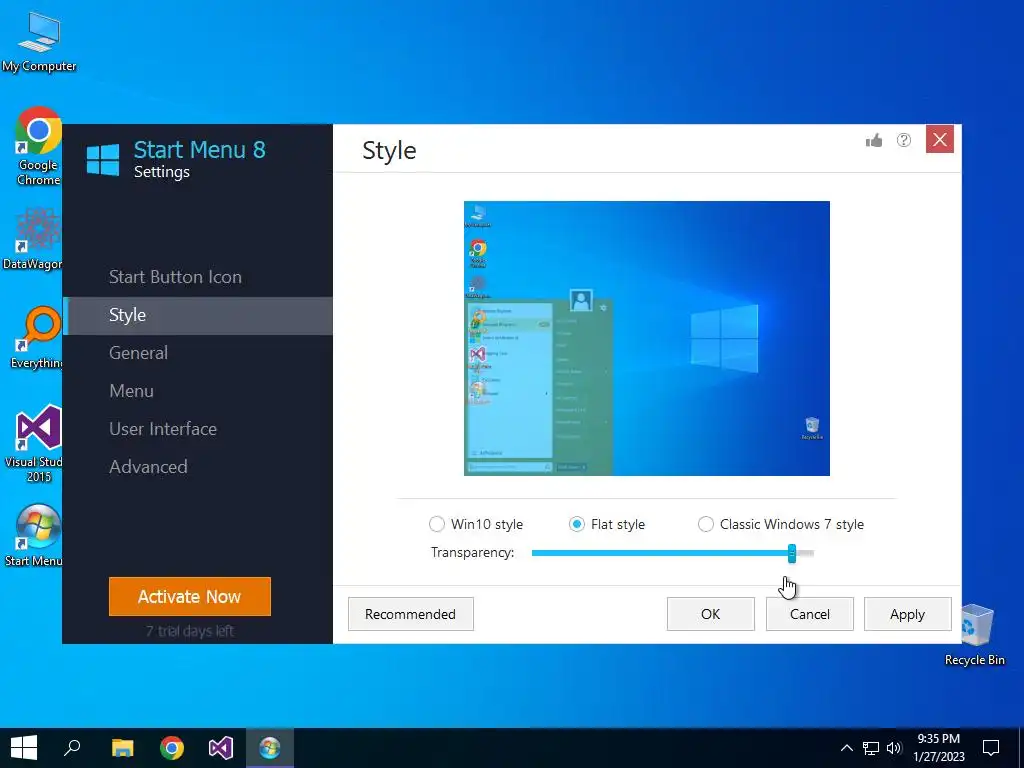Image resolution: width=1024 pixels, height=768 pixels.
Task: Open the notification center icon
Action: (x=991, y=748)
